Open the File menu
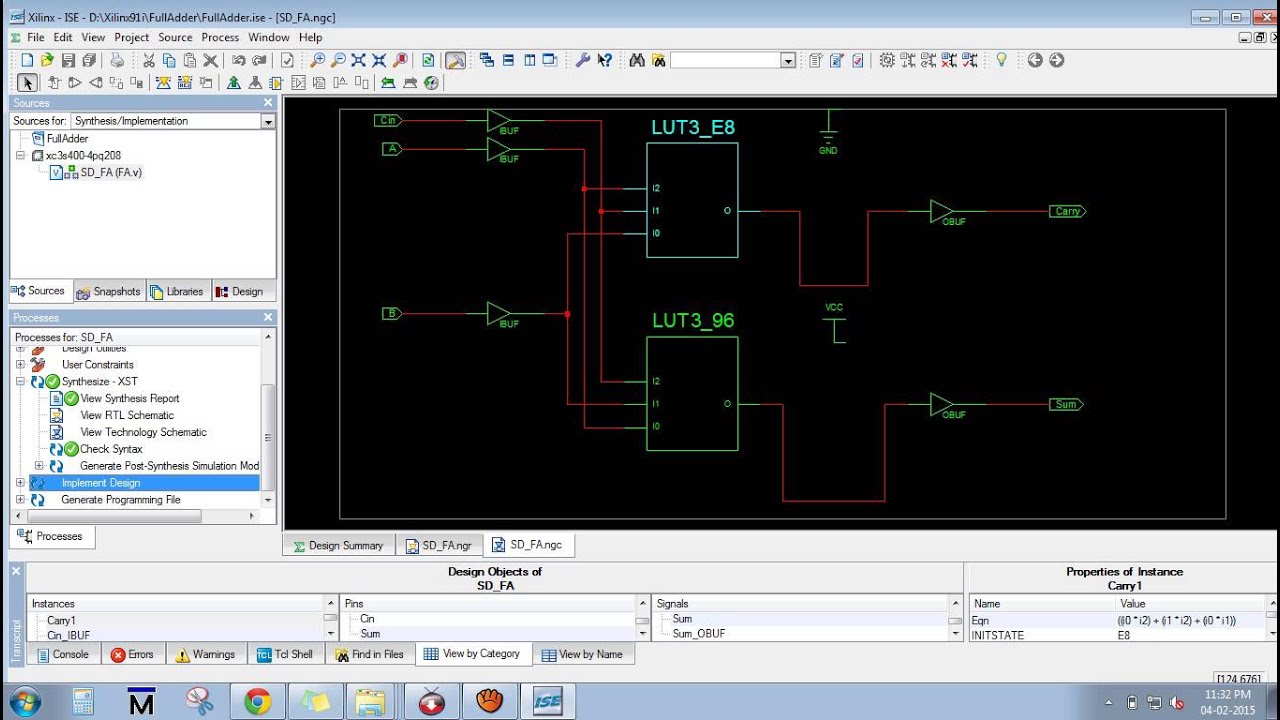 (x=35, y=37)
